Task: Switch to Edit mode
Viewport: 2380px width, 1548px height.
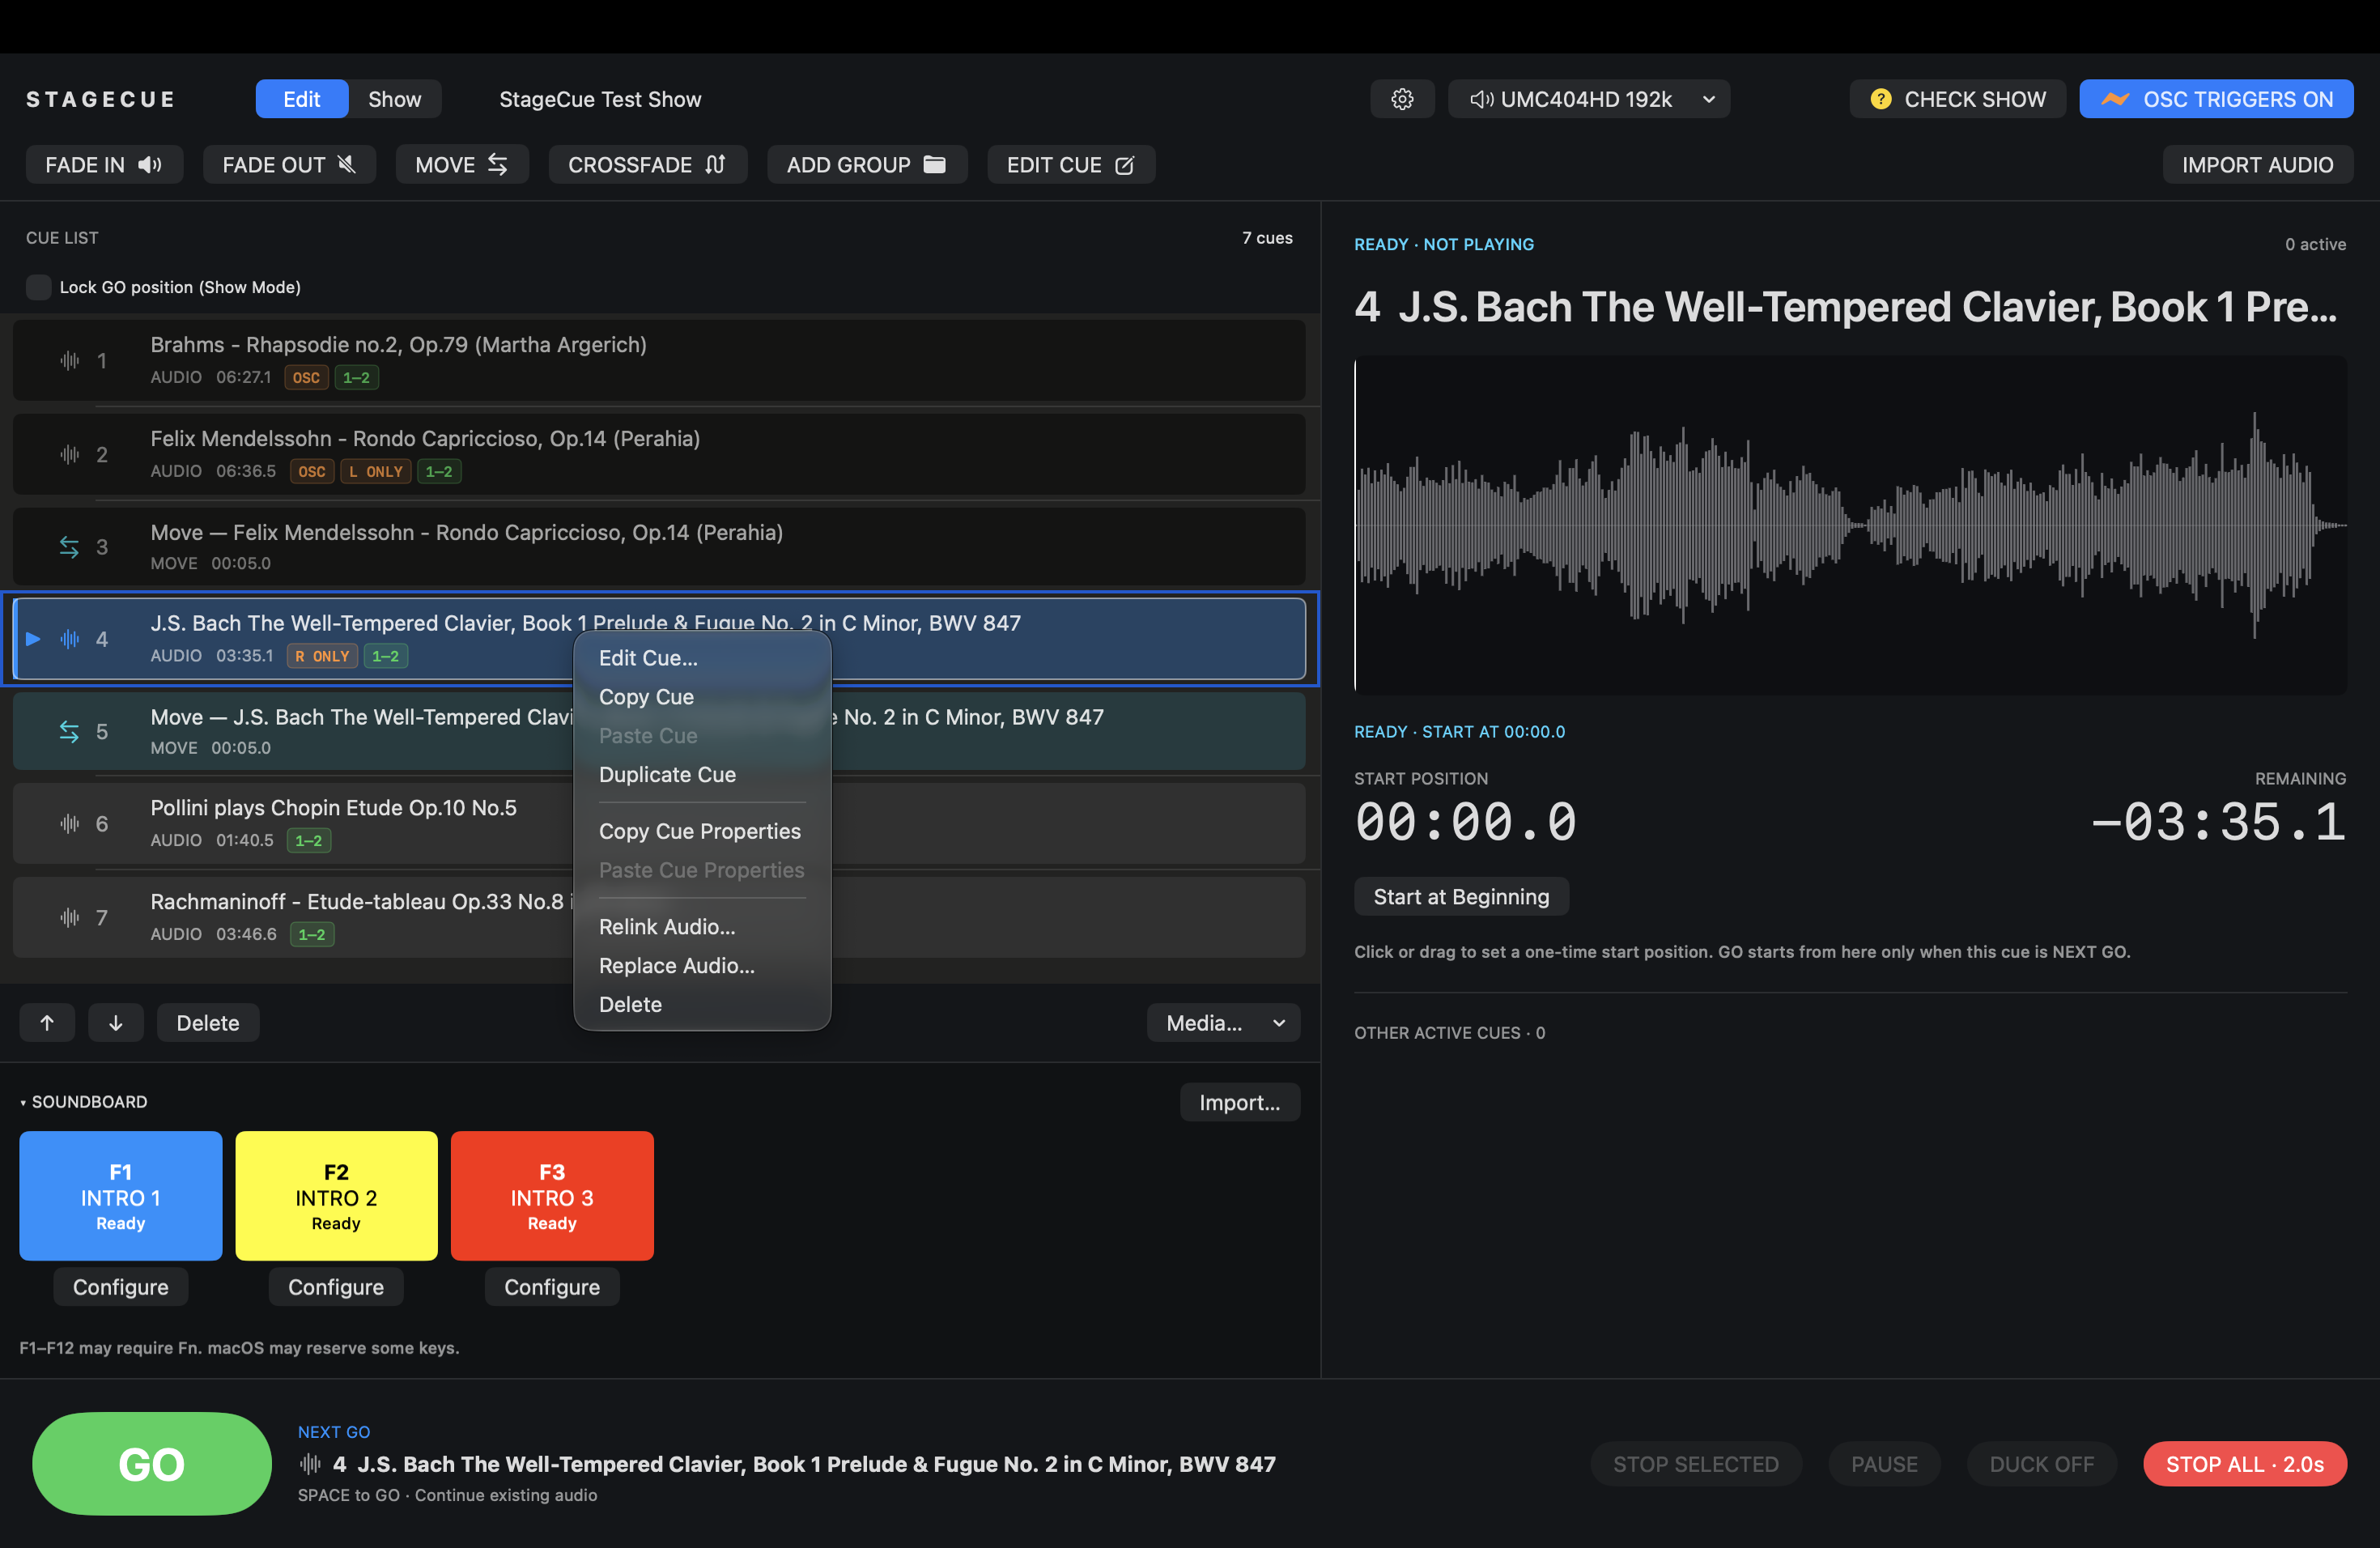Action: (302, 99)
